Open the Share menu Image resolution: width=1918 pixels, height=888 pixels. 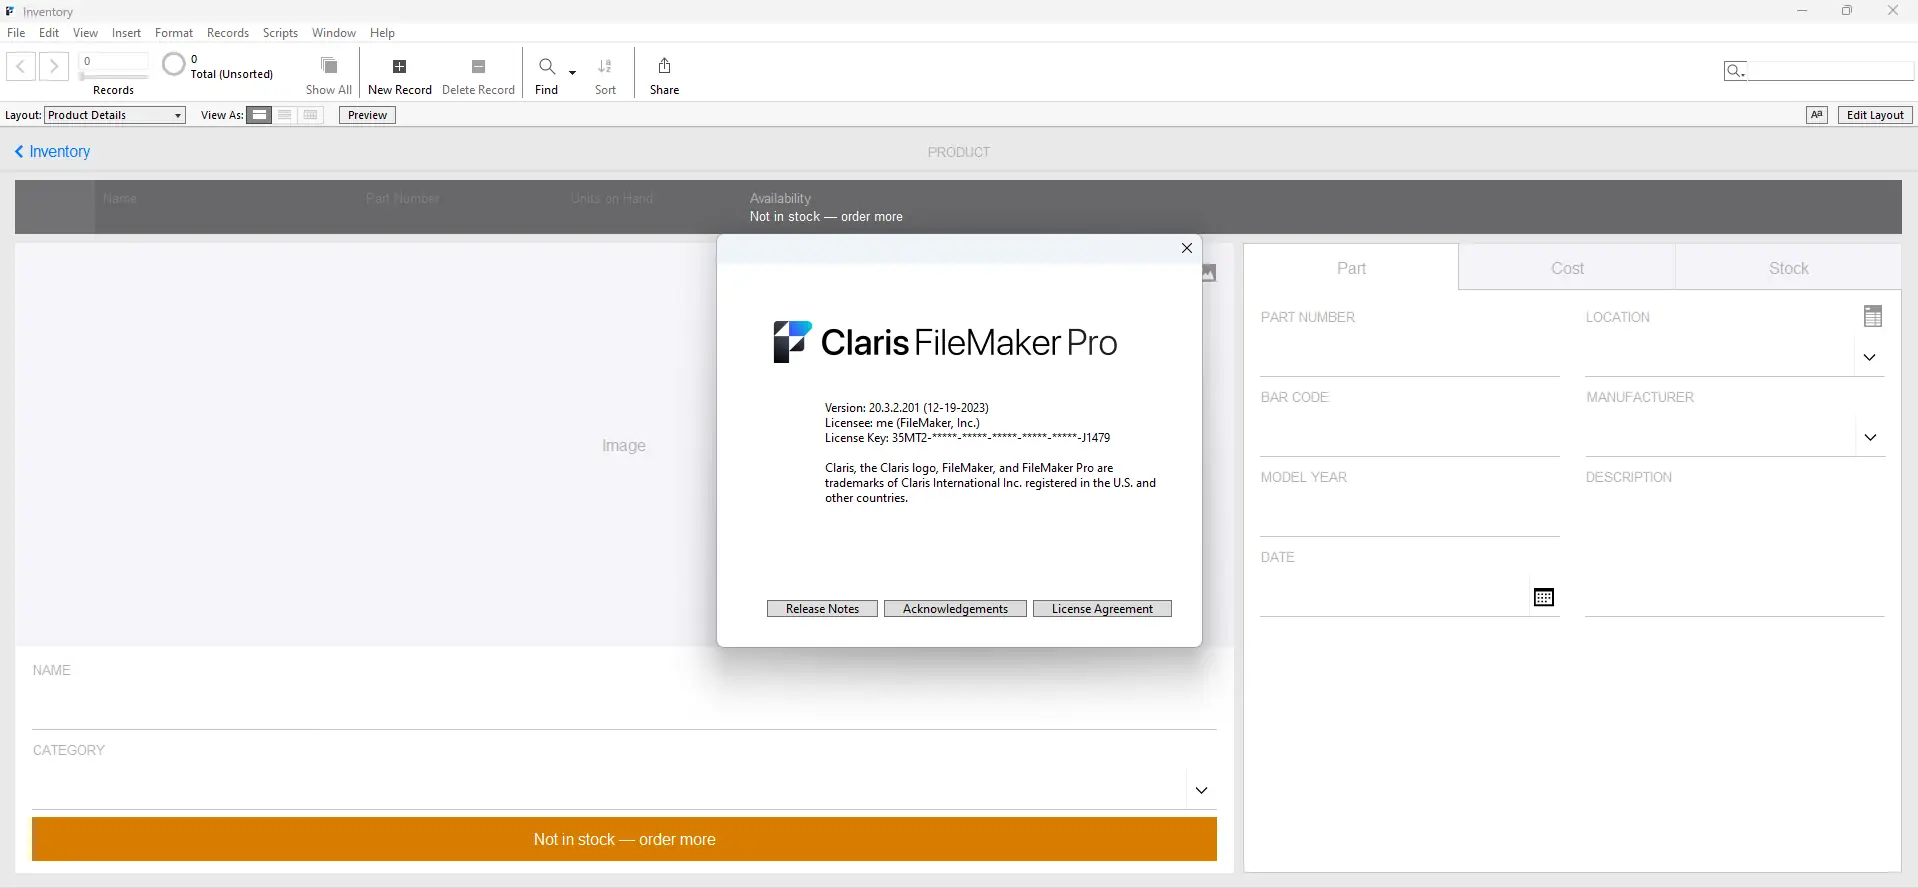tap(664, 76)
